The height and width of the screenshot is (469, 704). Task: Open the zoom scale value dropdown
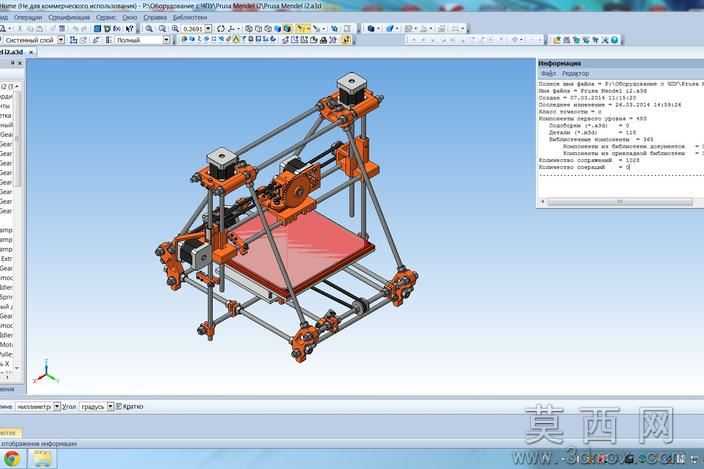point(208,29)
